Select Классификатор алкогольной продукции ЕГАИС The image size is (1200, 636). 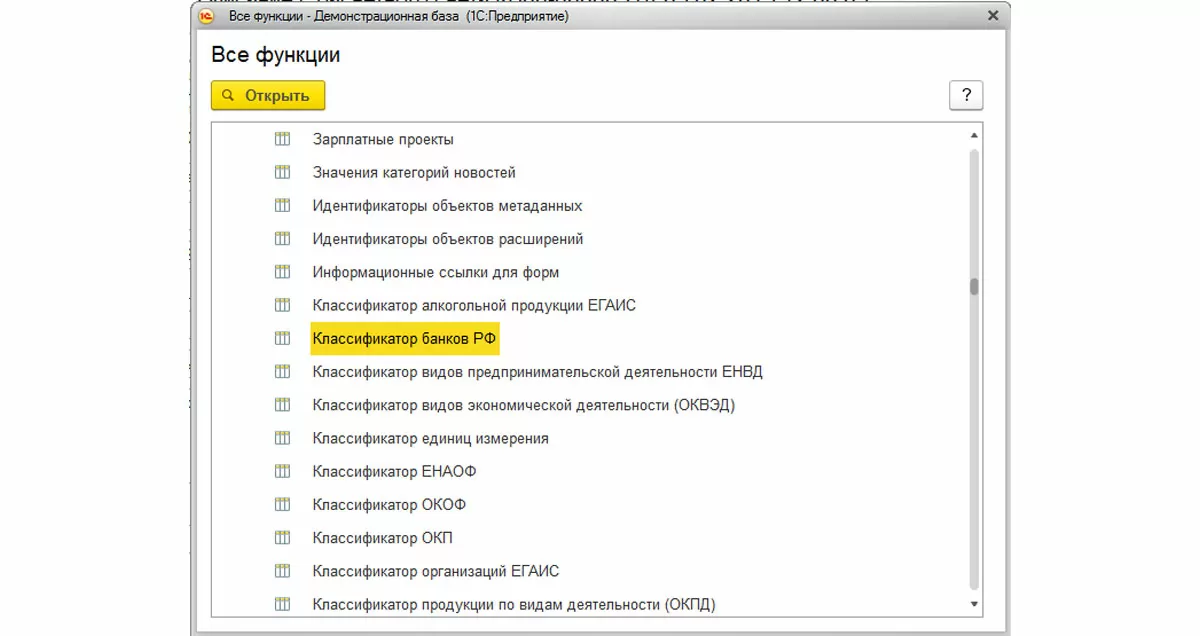tap(474, 305)
